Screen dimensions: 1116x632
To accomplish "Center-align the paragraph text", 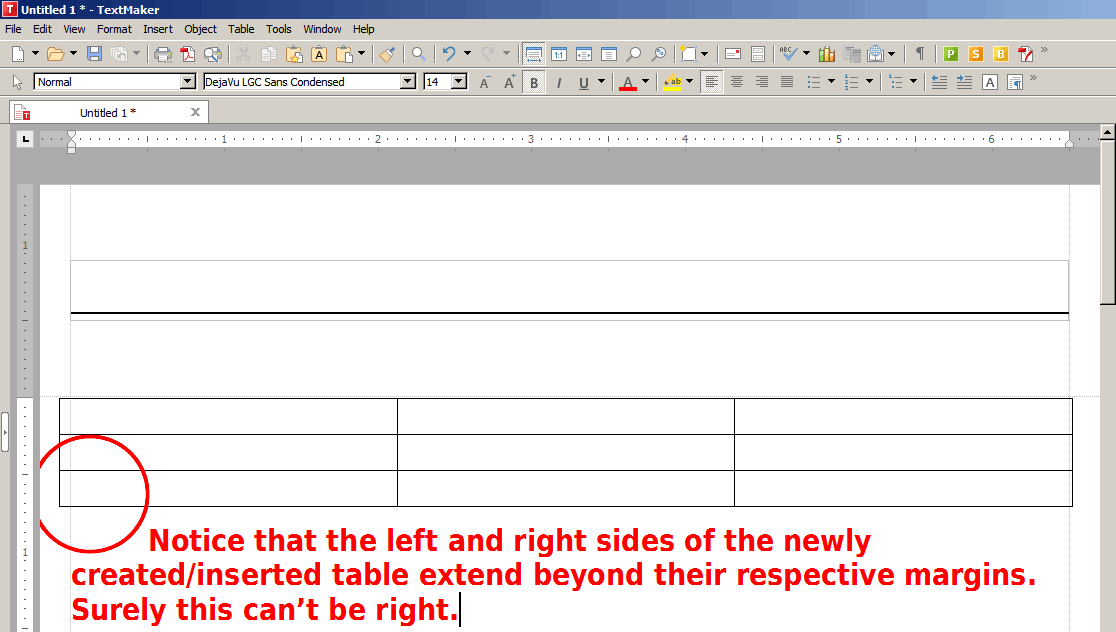I will (737, 82).
